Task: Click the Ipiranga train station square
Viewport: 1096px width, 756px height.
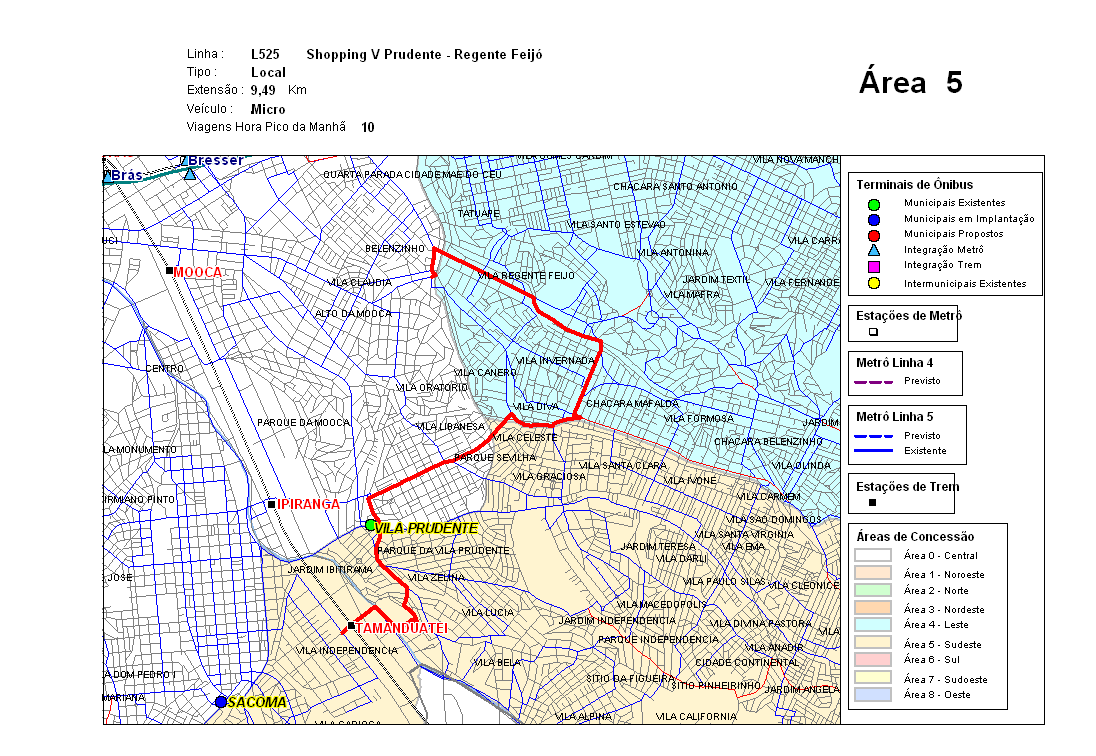Action: click(x=271, y=504)
